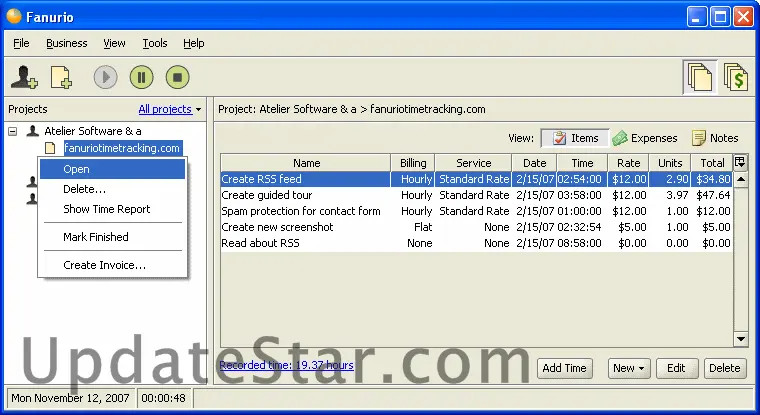The width and height of the screenshot is (760, 415).
Task: Select Atelier Software & a in the tree
Action: point(93,131)
